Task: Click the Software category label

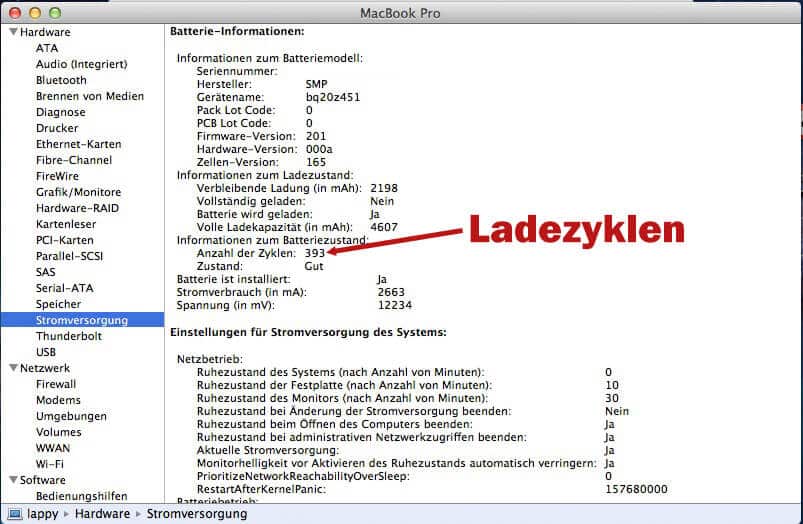Action: (43, 480)
